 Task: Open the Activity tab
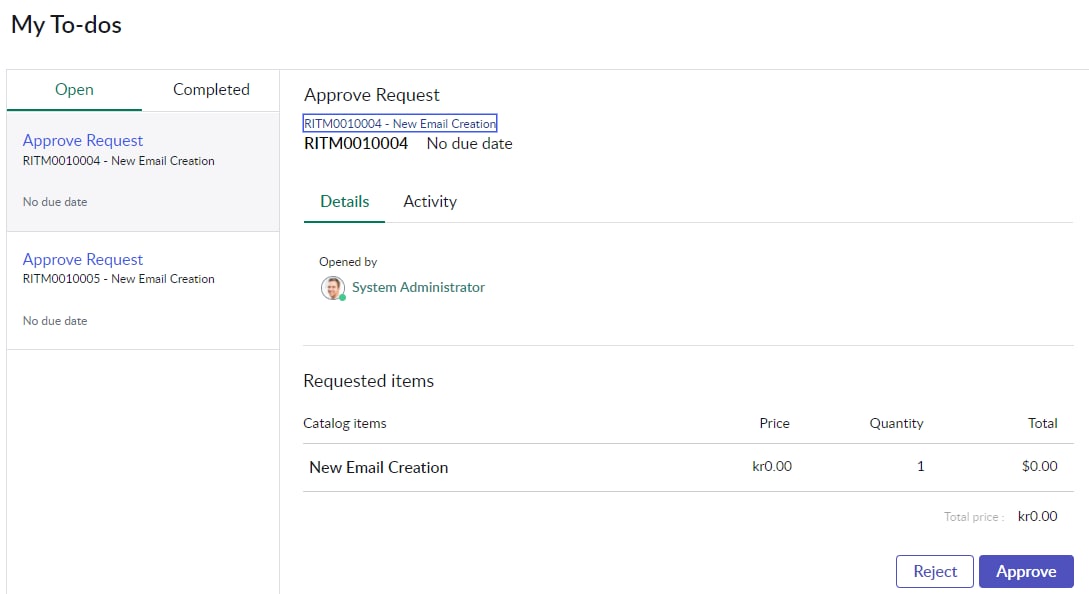tap(430, 201)
